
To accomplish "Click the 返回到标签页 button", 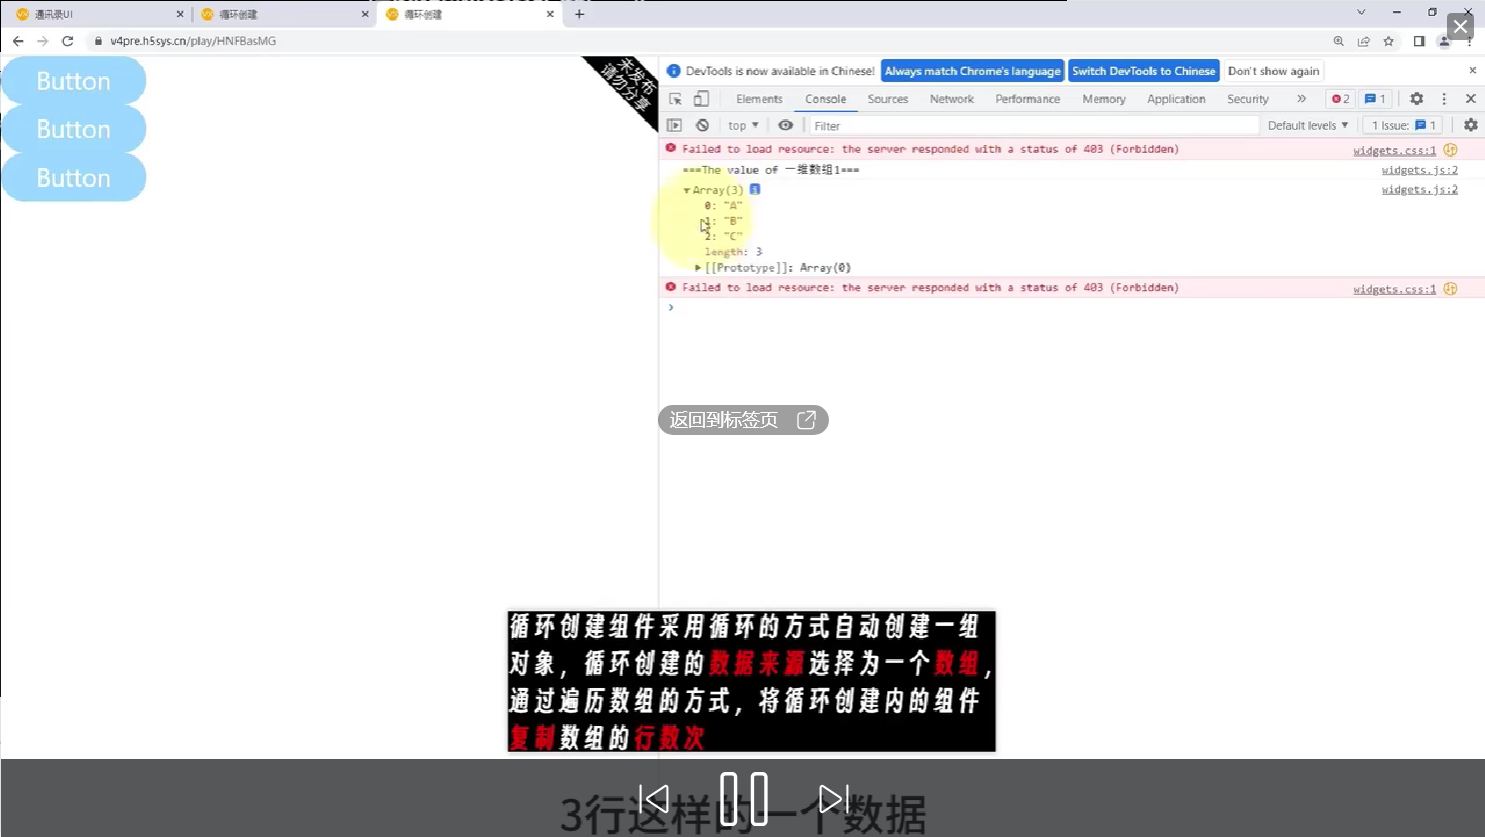I will pos(743,420).
